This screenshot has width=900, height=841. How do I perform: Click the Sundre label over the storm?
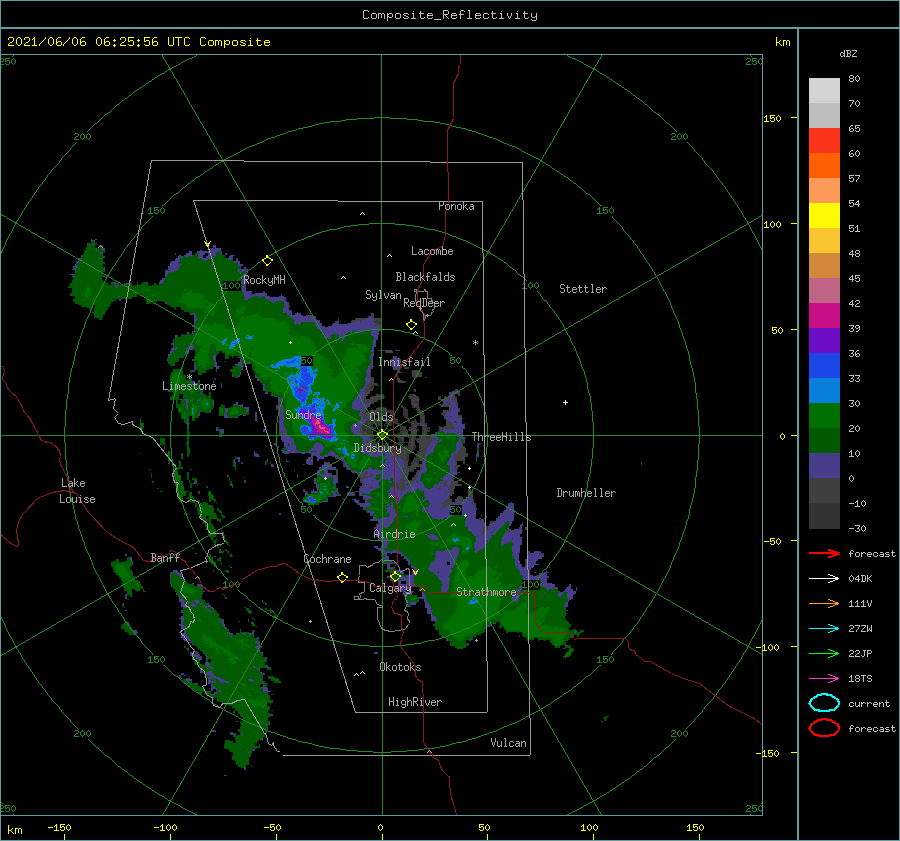[303, 414]
